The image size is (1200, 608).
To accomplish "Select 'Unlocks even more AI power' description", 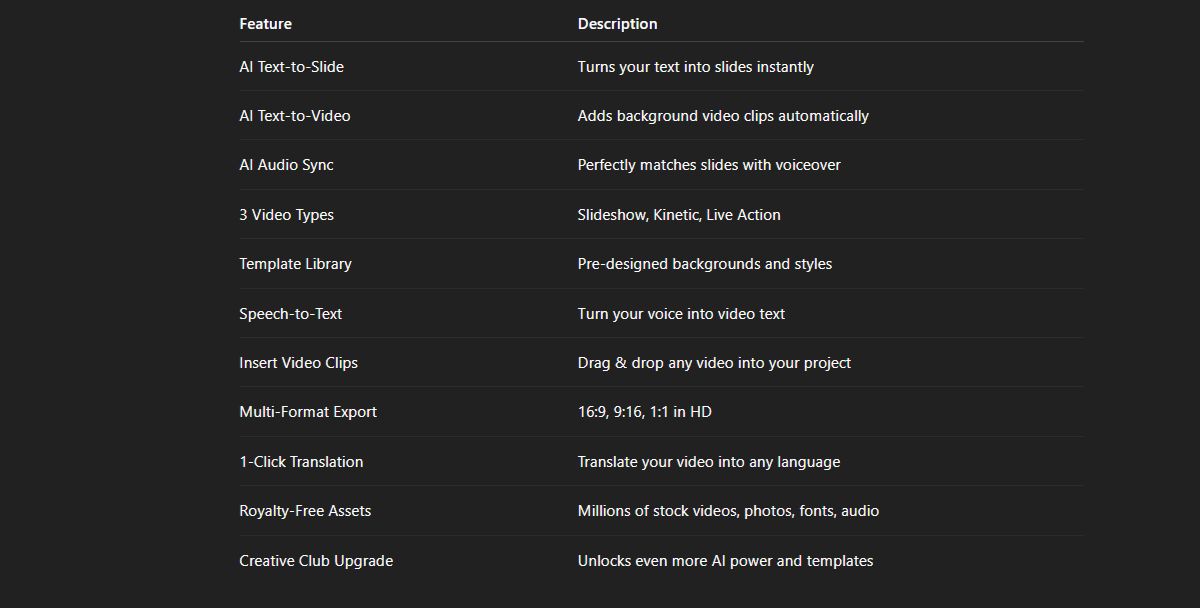I will tap(726, 561).
